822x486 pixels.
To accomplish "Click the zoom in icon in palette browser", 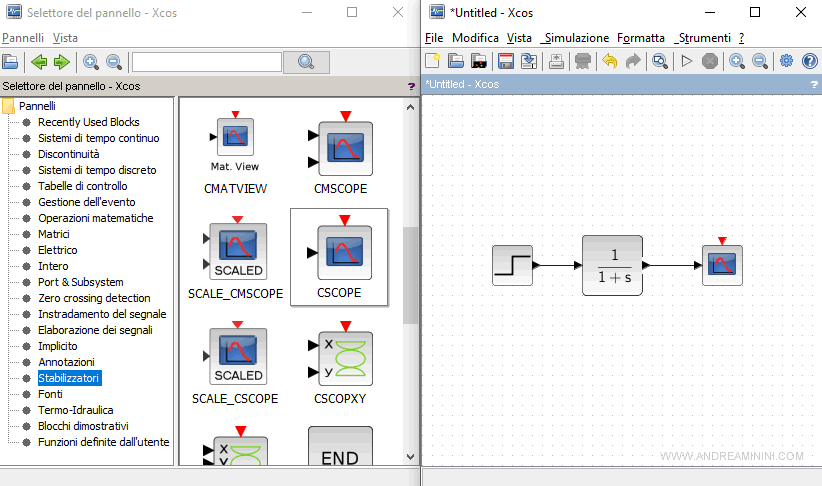I will point(91,62).
